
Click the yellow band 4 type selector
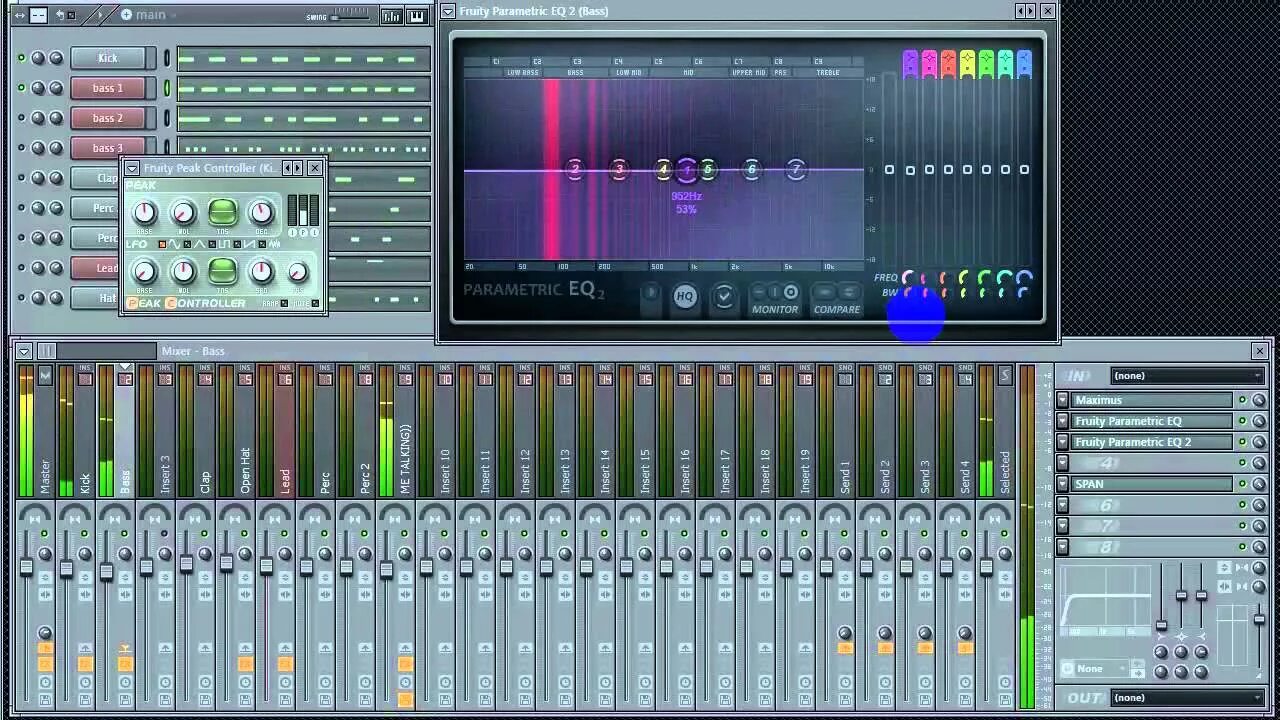coord(967,64)
